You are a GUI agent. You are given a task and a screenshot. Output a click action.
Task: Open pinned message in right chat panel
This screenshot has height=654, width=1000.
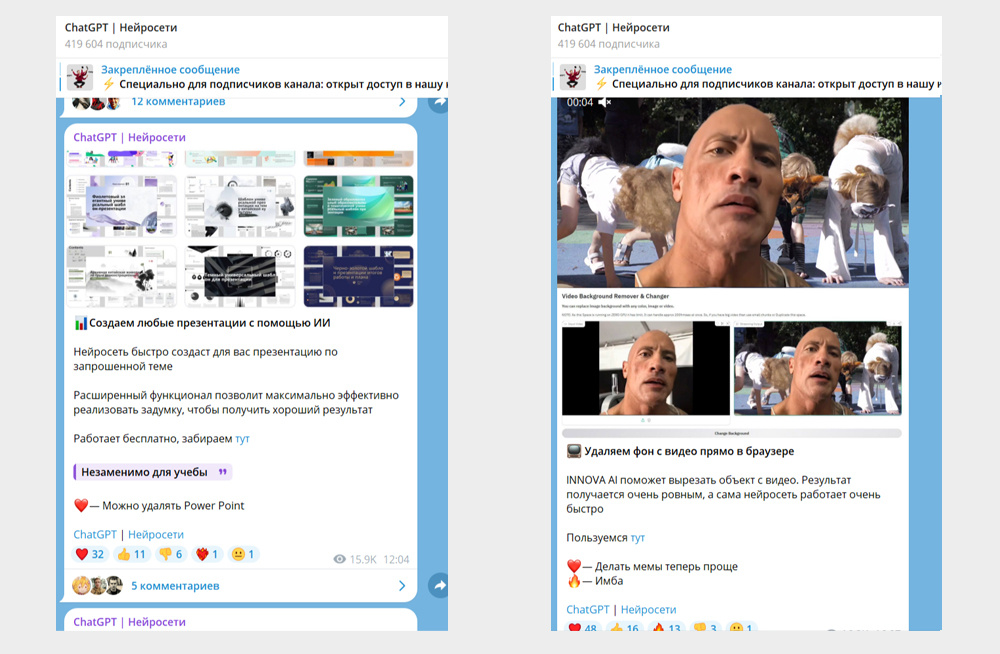tap(746, 77)
